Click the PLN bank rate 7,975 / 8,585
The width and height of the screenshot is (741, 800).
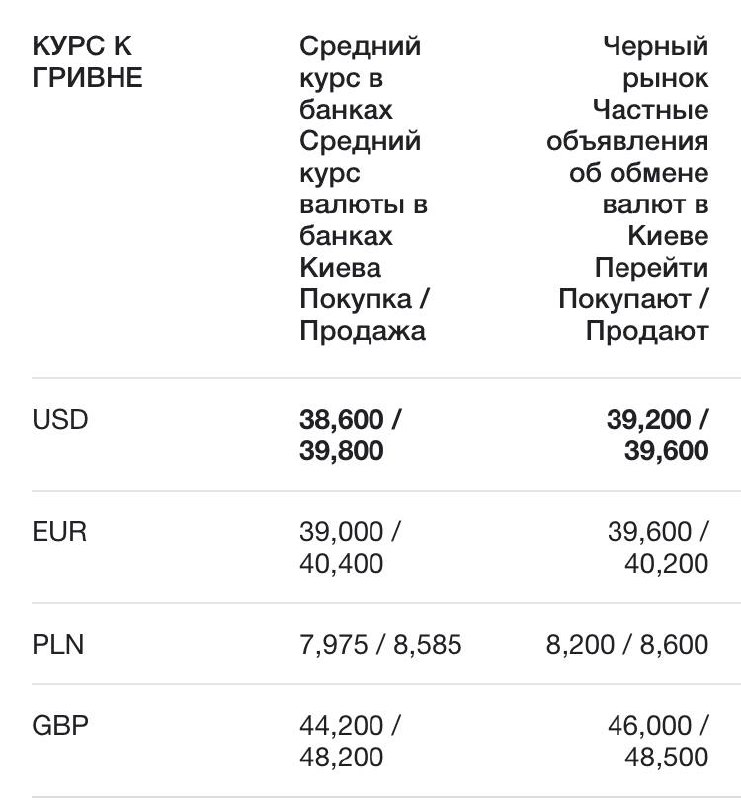(x=380, y=645)
